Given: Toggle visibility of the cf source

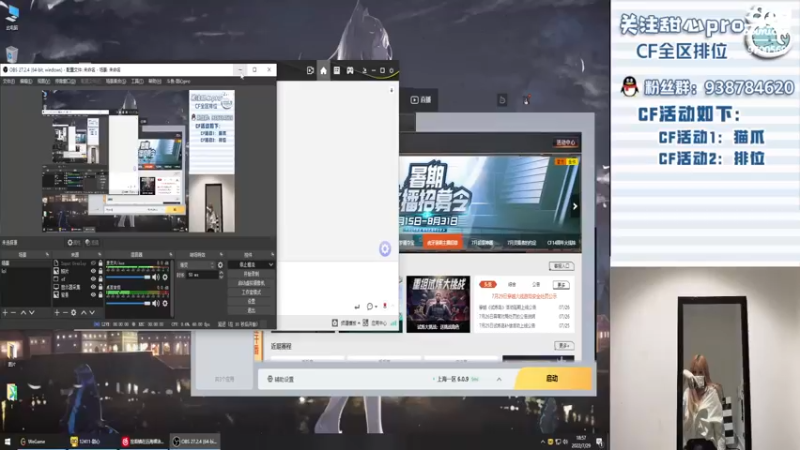Looking at the screenshot, I should (x=93, y=279).
